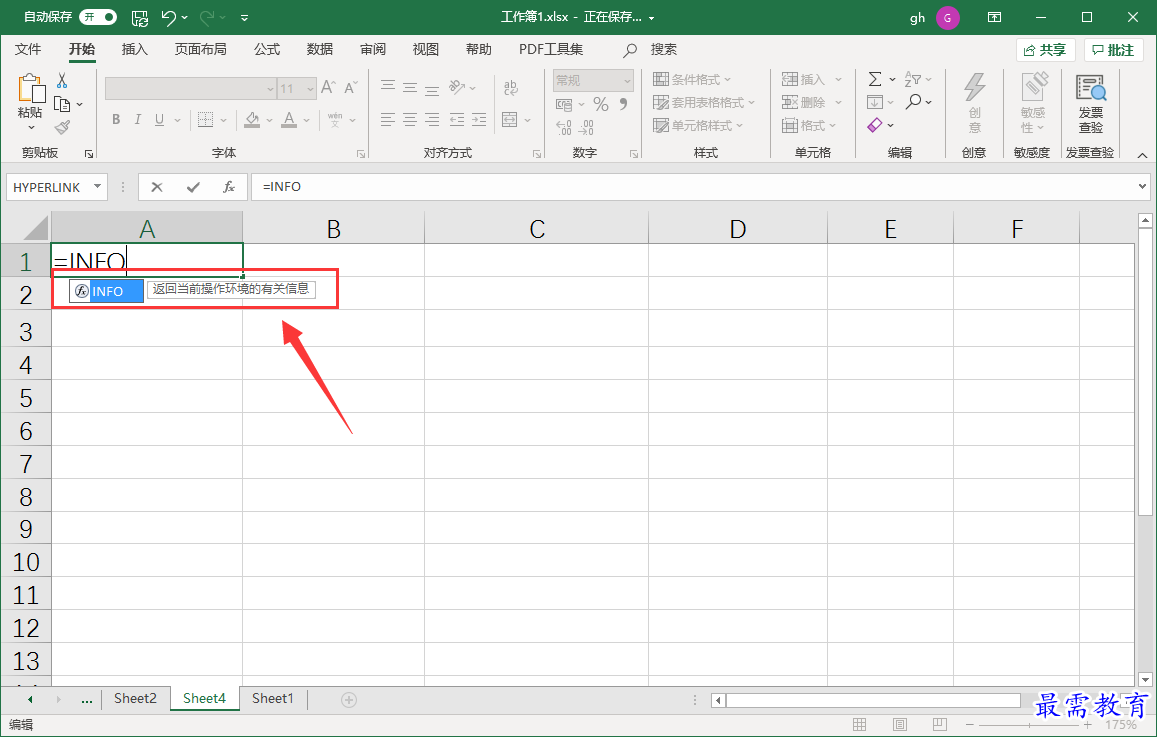
Task: Click the Cancel X formula button
Action: (x=156, y=187)
